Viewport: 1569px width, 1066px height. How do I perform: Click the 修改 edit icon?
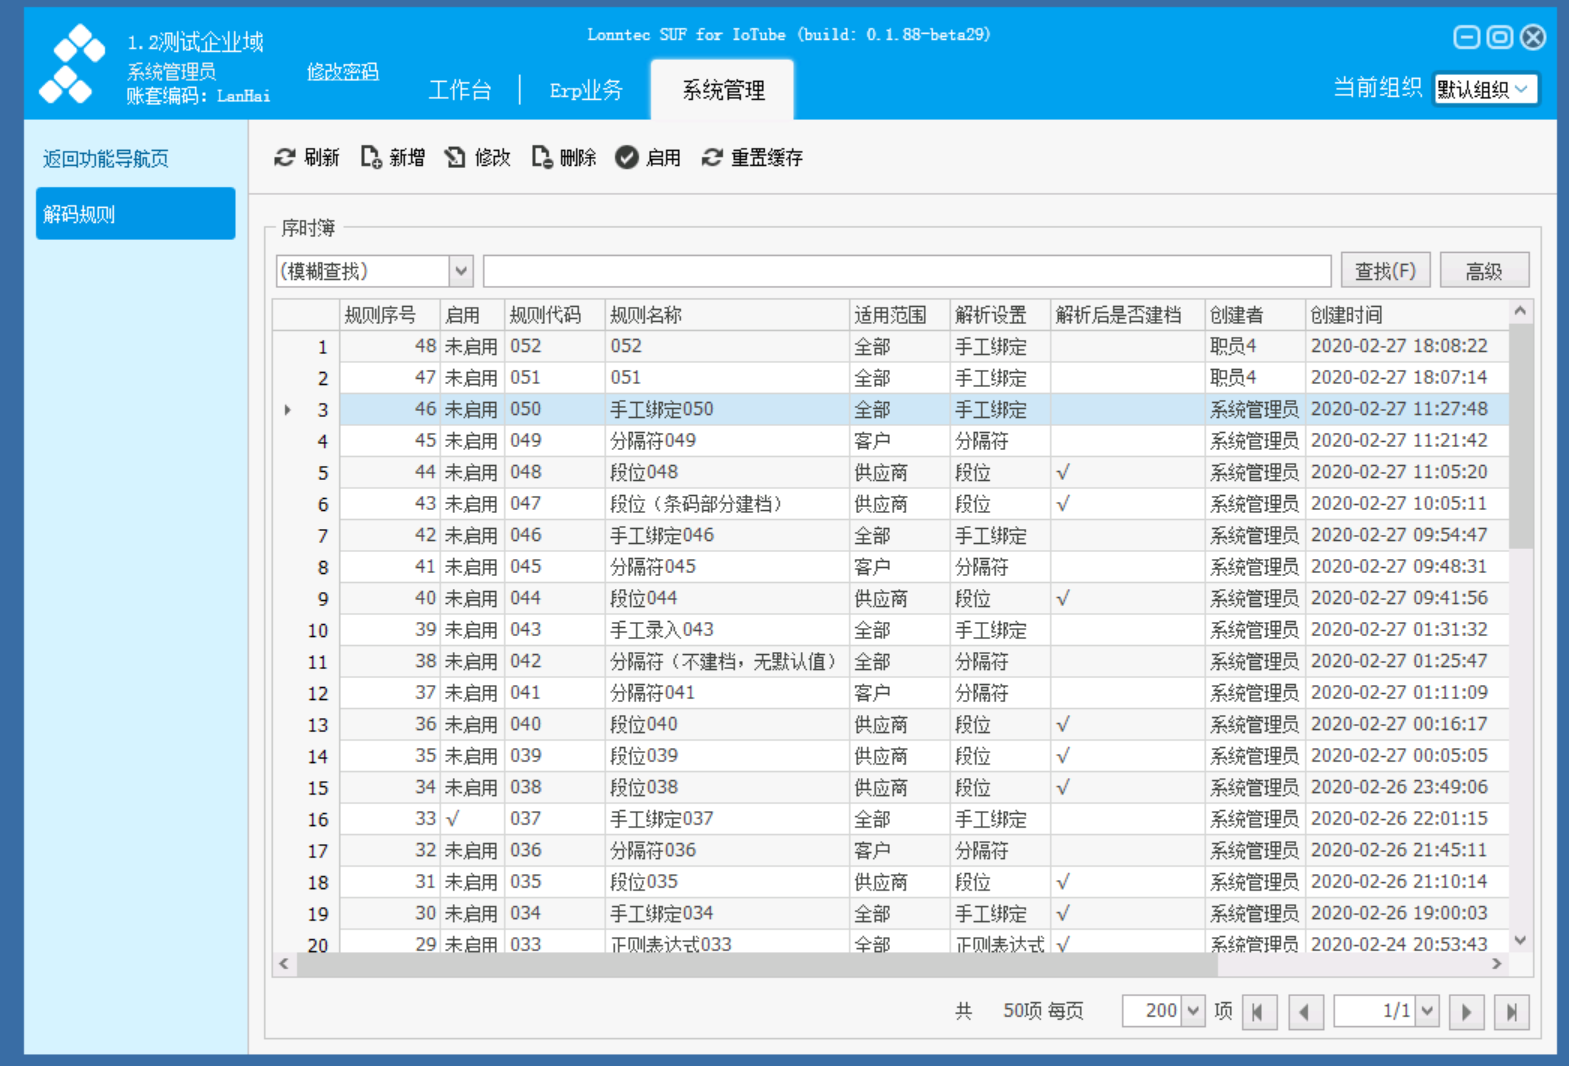[456, 157]
